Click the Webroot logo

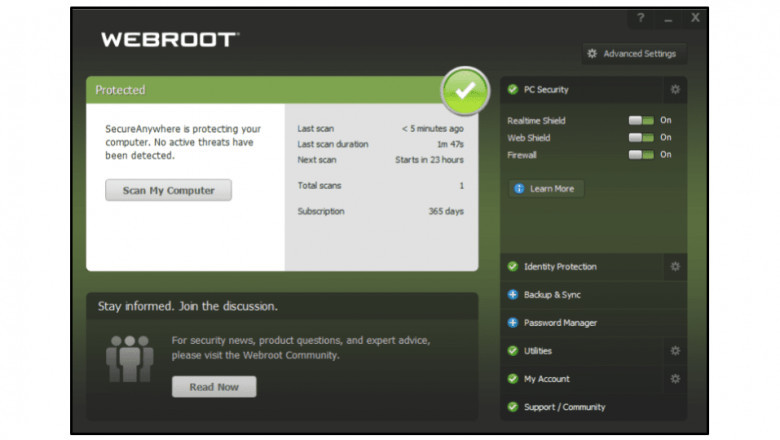pyautogui.click(x=168, y=40)
